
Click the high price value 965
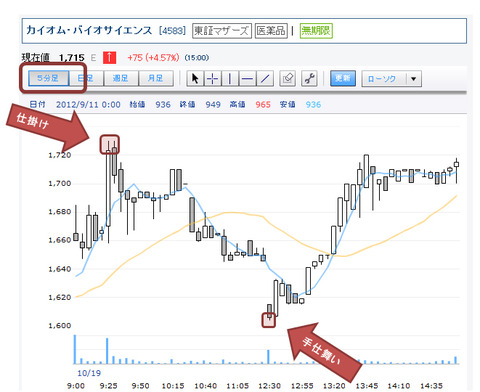[x=263, y=105]
